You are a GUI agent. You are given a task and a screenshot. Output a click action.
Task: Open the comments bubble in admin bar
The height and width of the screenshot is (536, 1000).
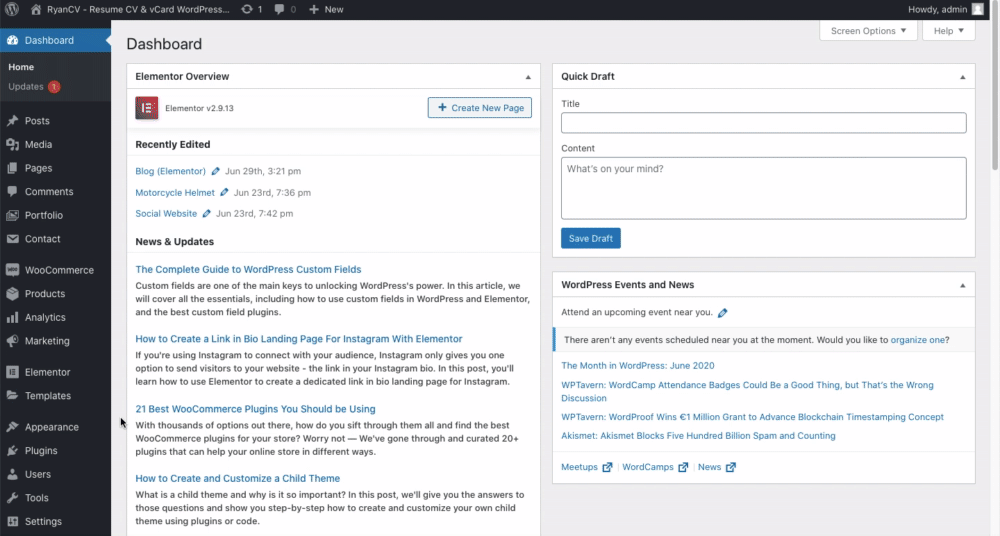[x=279, y=10]
